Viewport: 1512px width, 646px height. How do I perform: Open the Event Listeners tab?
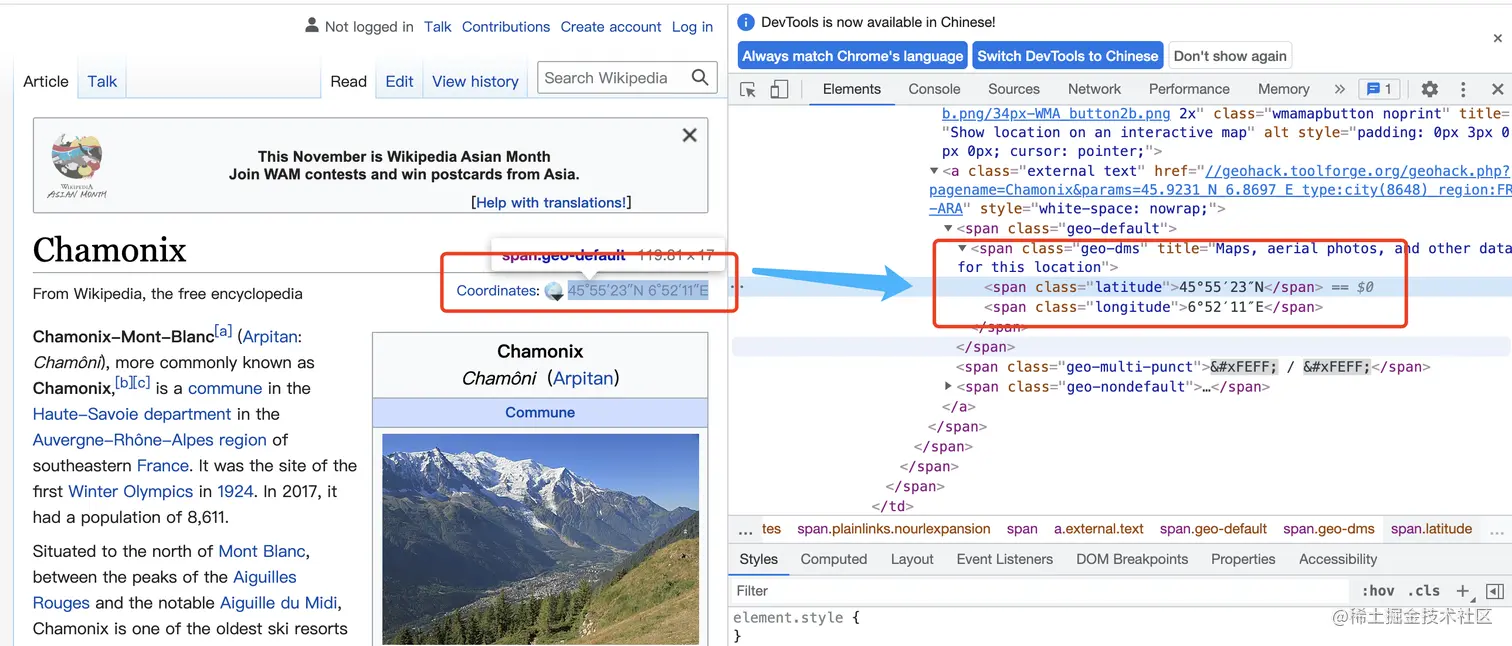tap(1004, 559)
